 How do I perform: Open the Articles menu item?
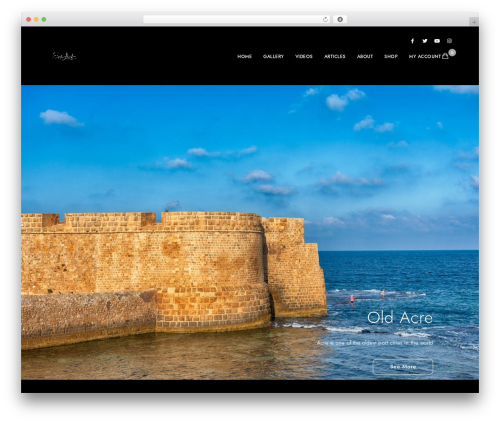pyautogui.click(x=335, y=56)
